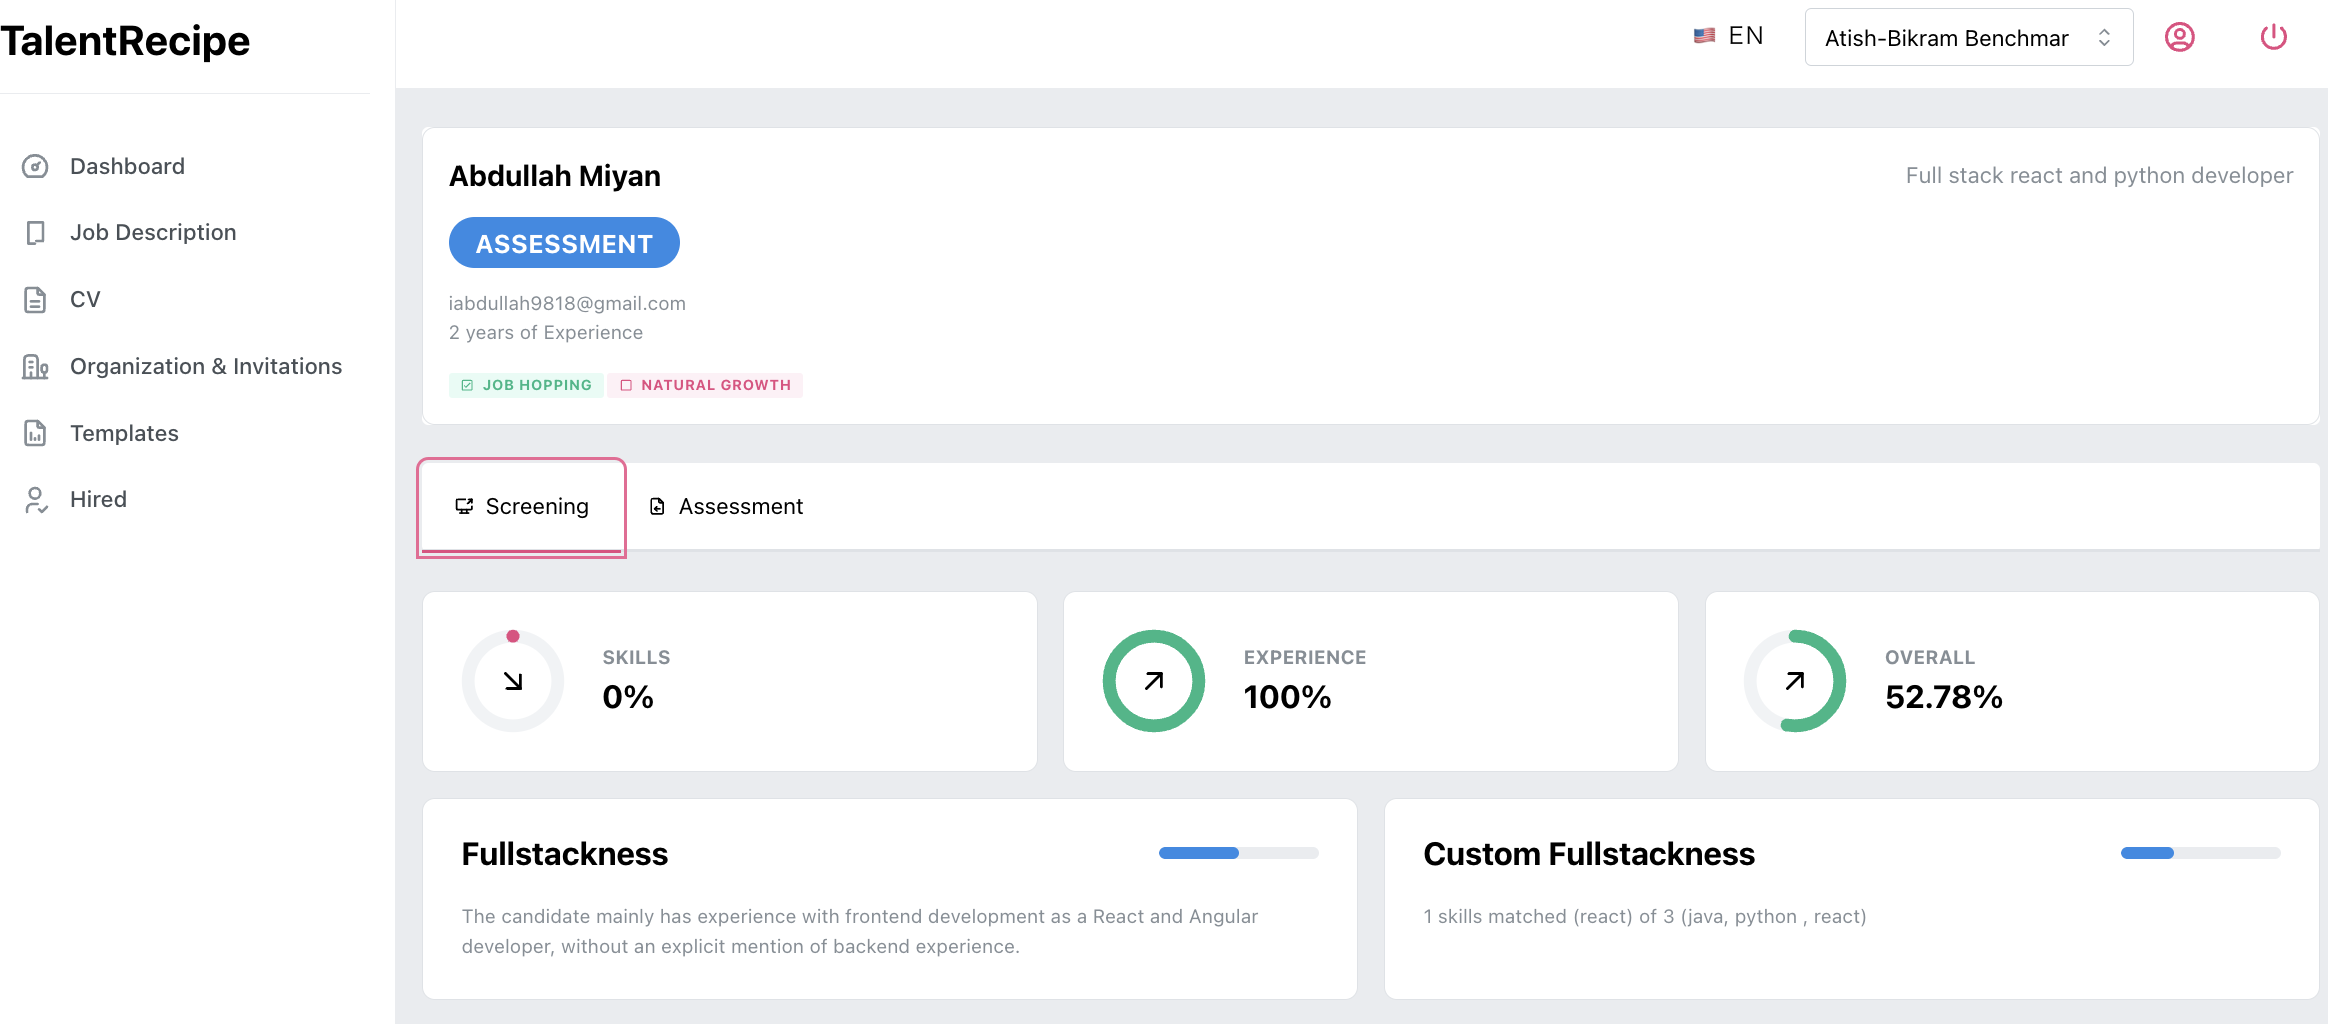Switch to the Assessment tab
The height and width of the screenshot is (1024, 2328).
tap(727, 507)
